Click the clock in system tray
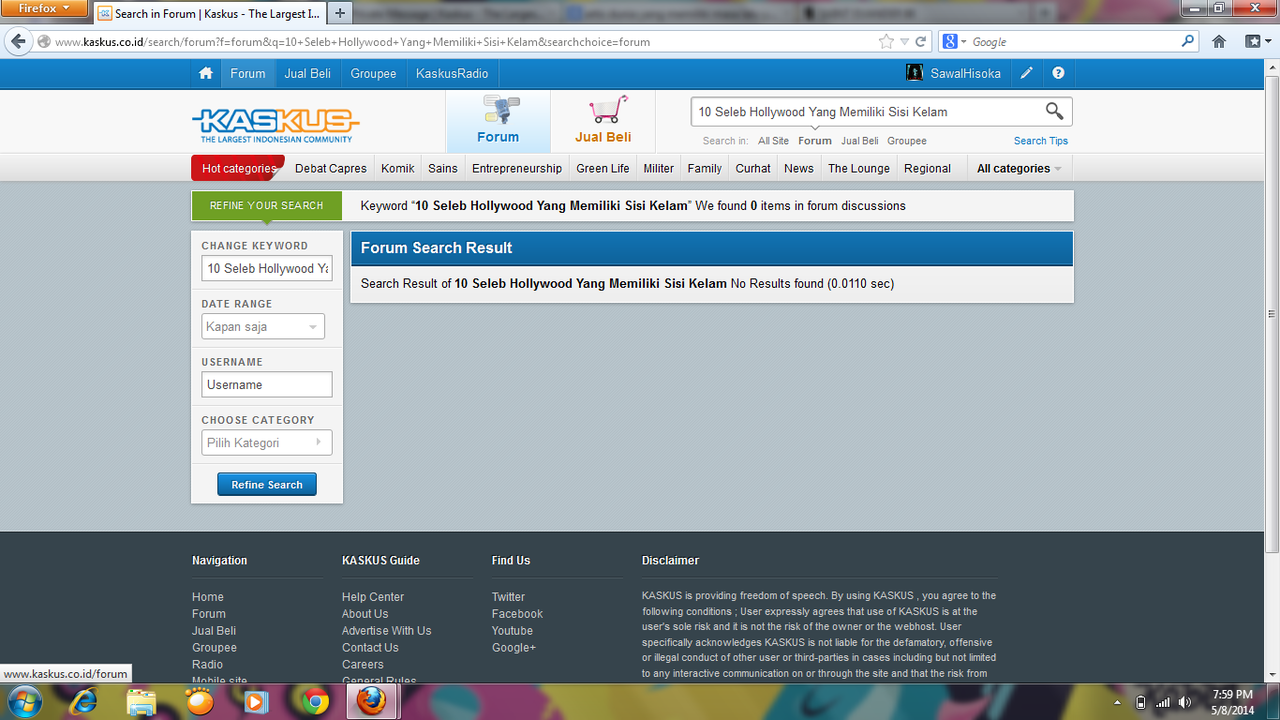1280x720 pixels. pos(1231,702)
